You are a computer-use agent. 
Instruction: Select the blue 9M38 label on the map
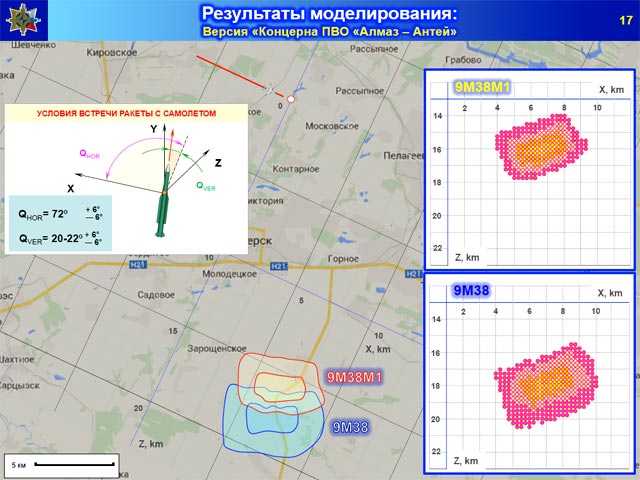(350, 427)
